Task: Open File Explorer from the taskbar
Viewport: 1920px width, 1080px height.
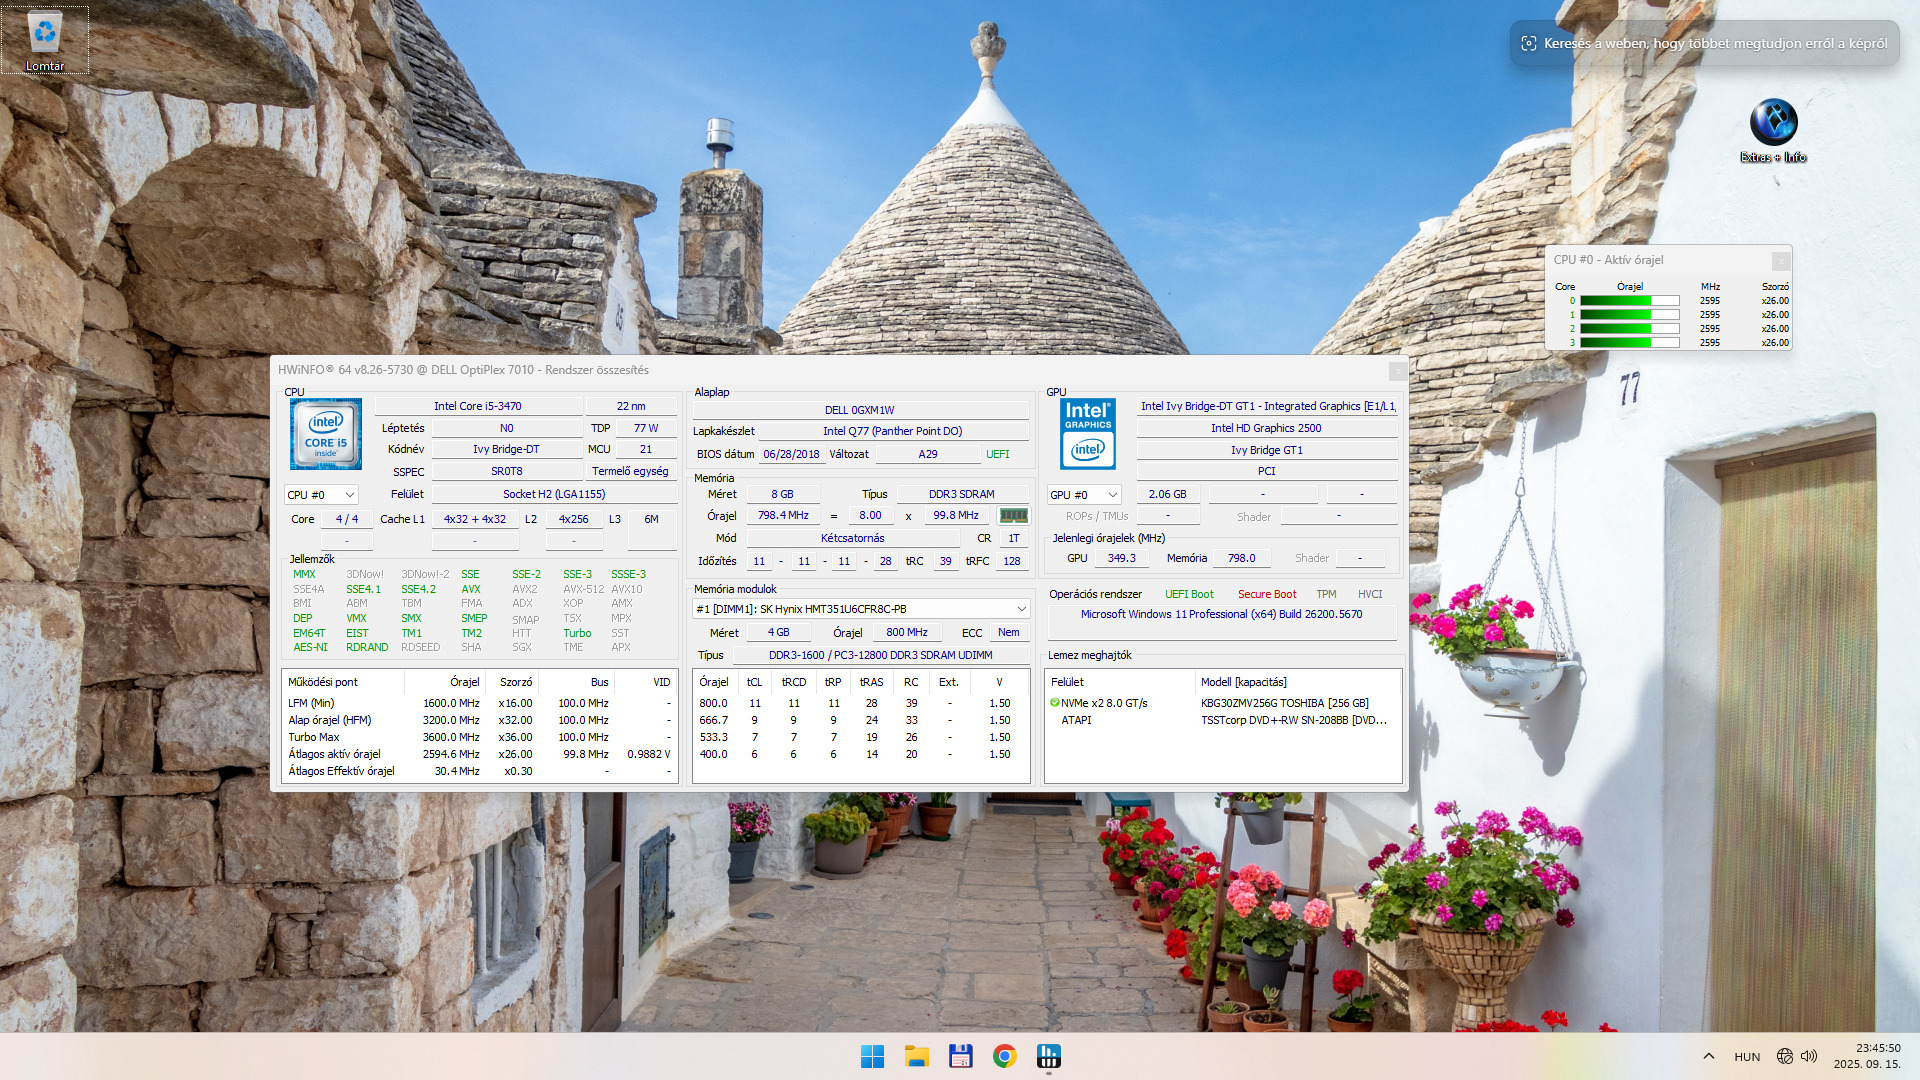Action: point(916,1056)
